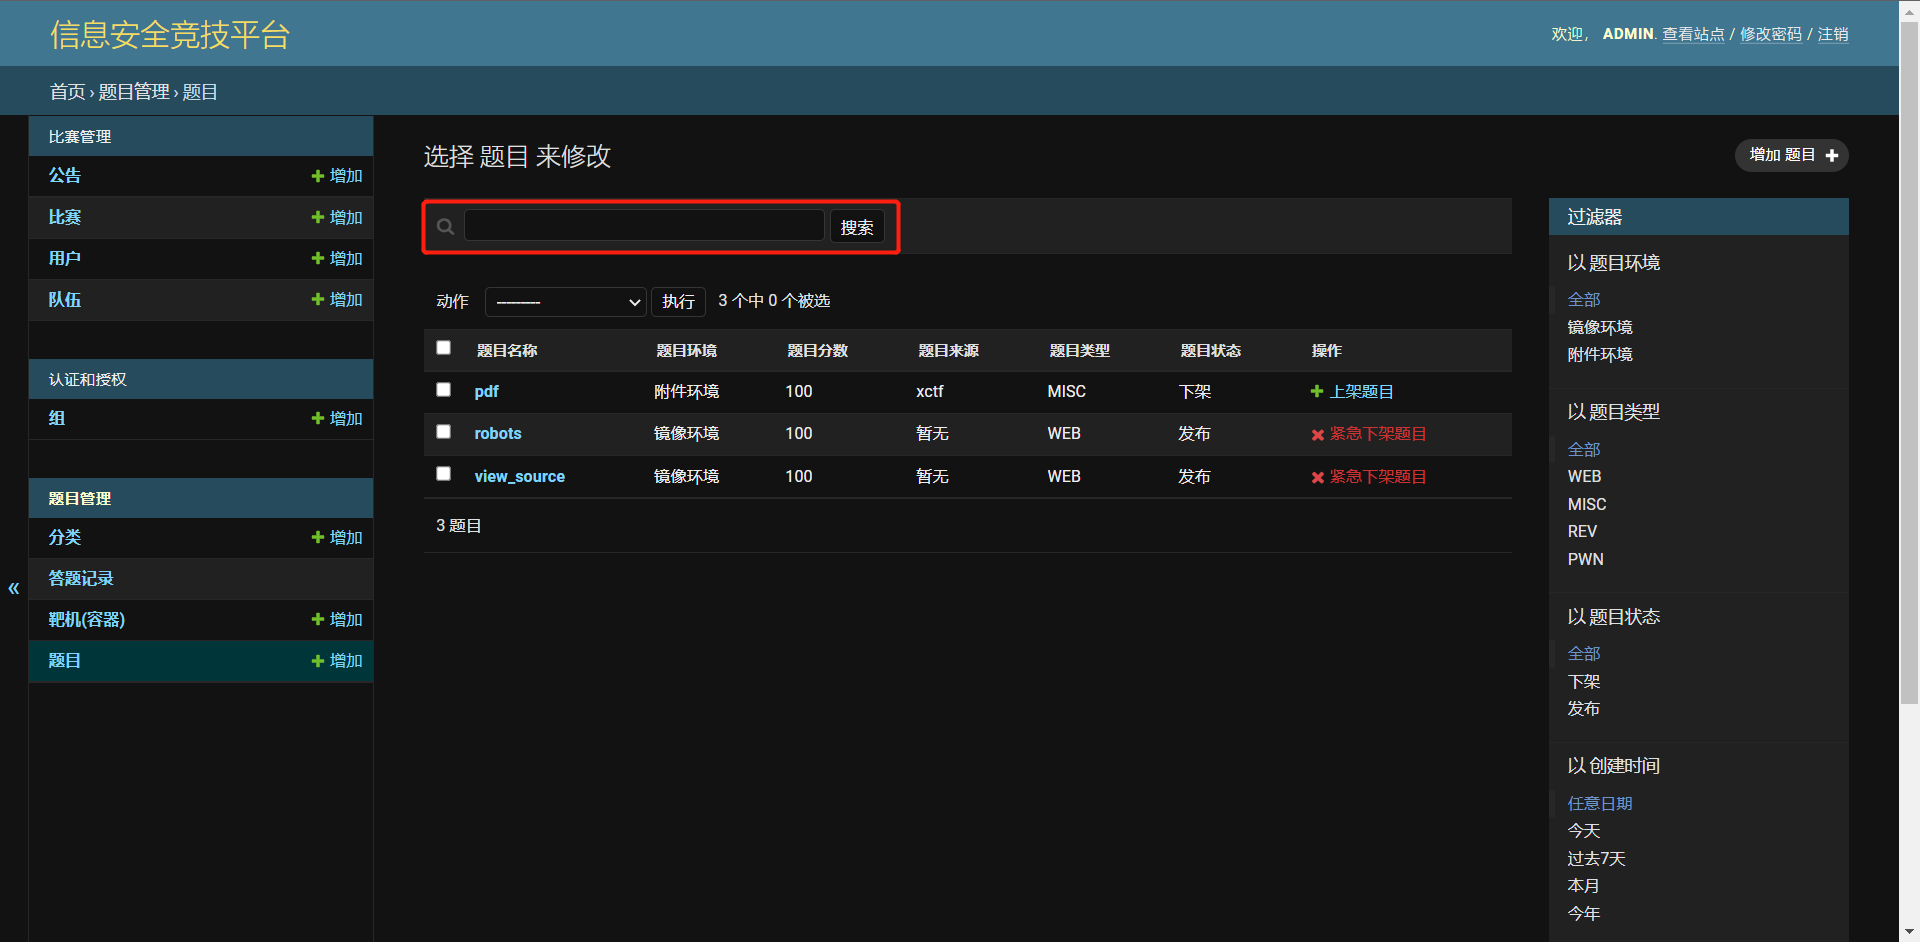Add a new 公告 via the sidebar 增加 link

coord(337,176)
